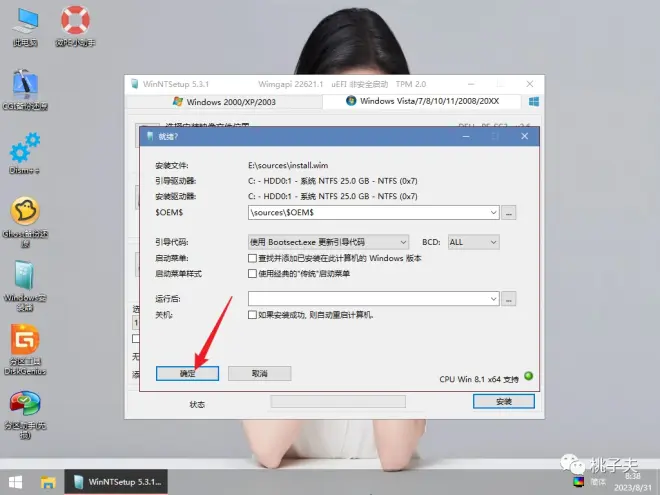Image resolution: width=660 pixels, height=495 pixels.
Task: Click the WinNTSetup title bar icon
Action: point(134,84)
